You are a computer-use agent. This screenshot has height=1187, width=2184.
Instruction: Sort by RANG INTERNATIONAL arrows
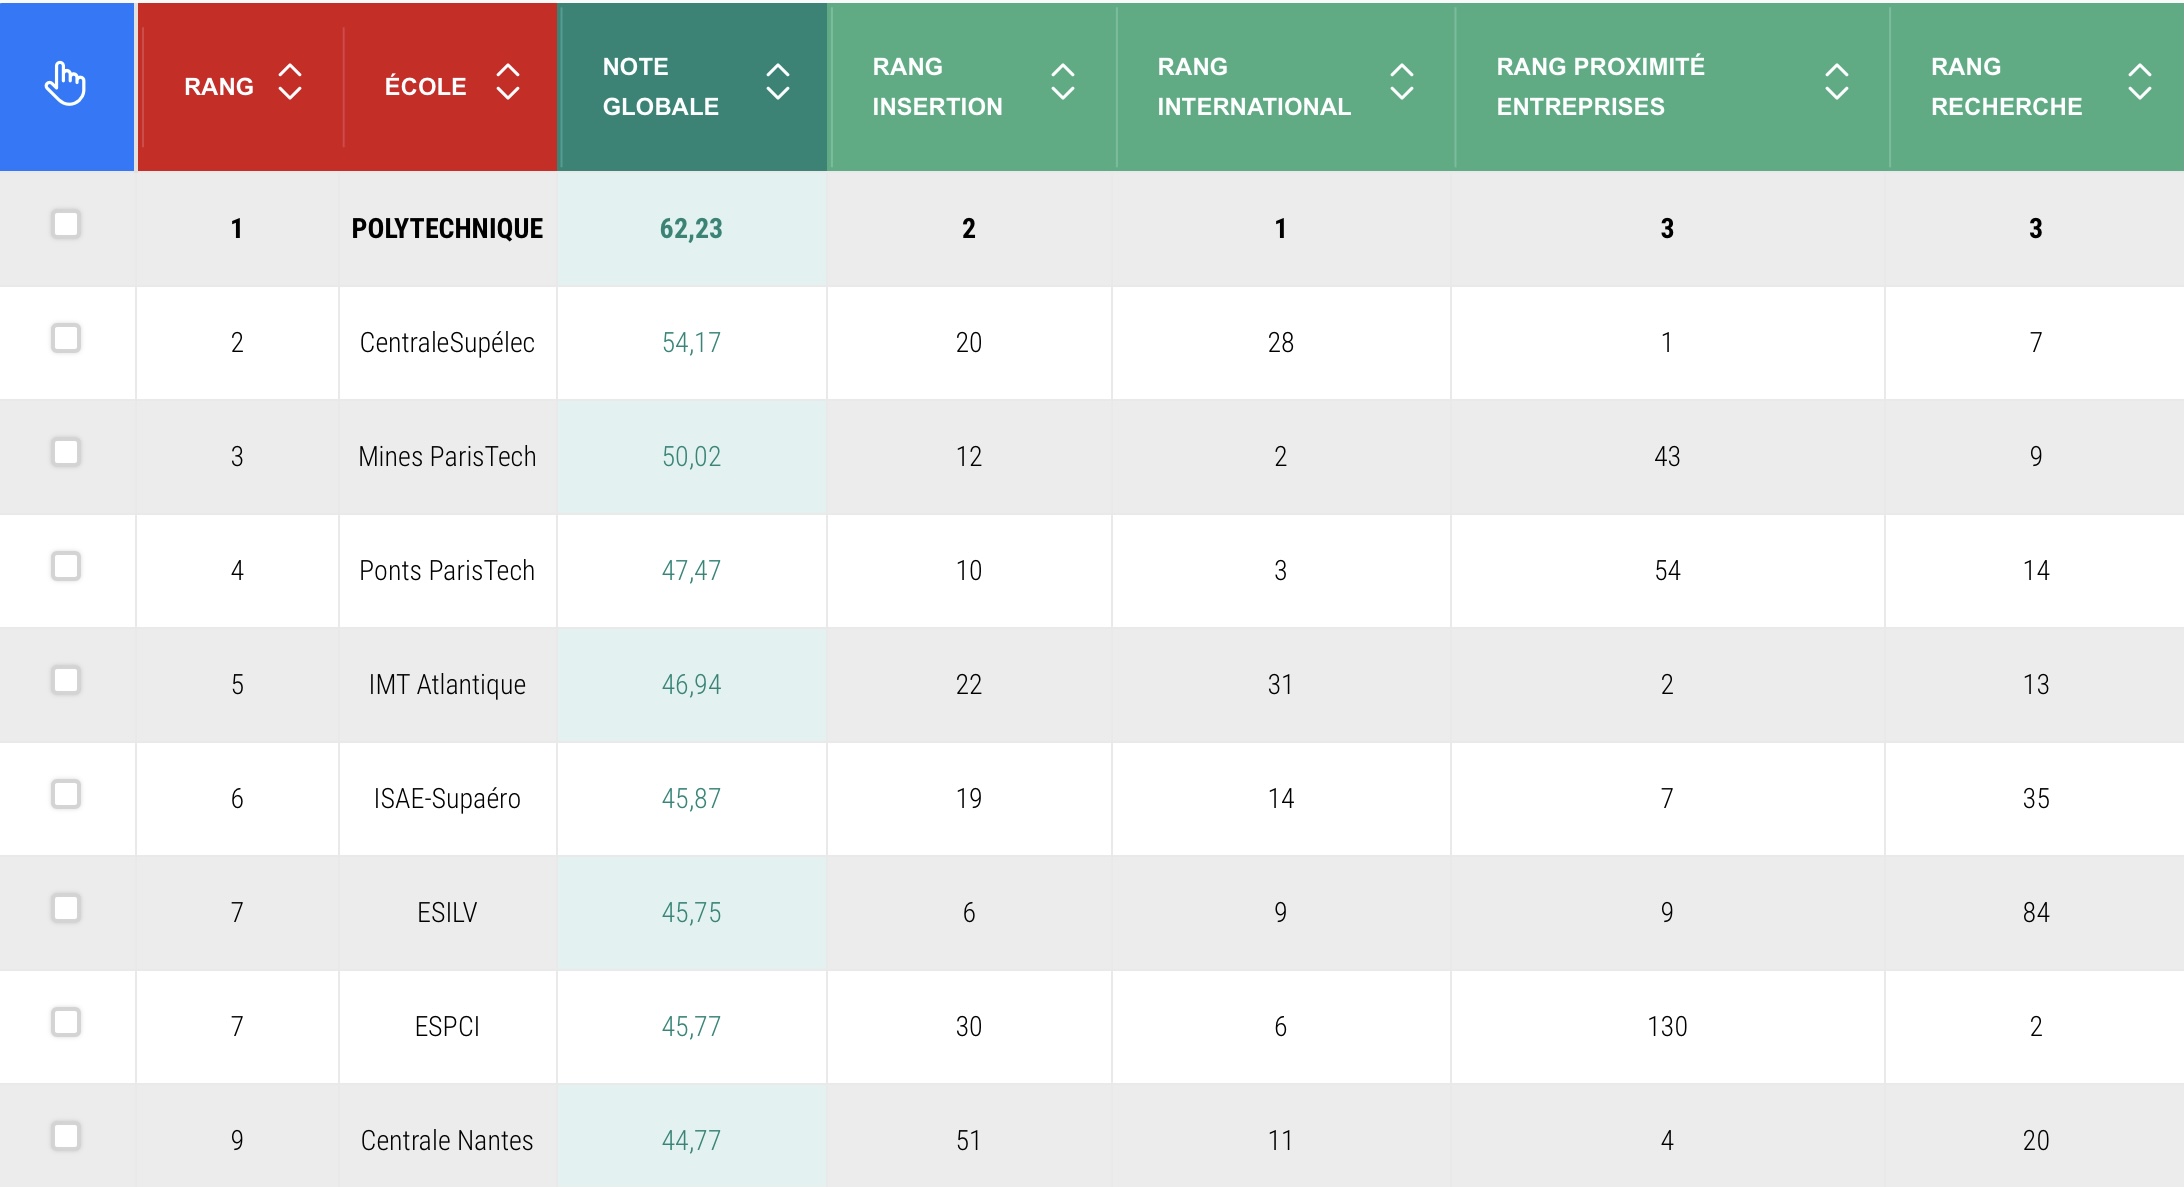coord(1402,83)
